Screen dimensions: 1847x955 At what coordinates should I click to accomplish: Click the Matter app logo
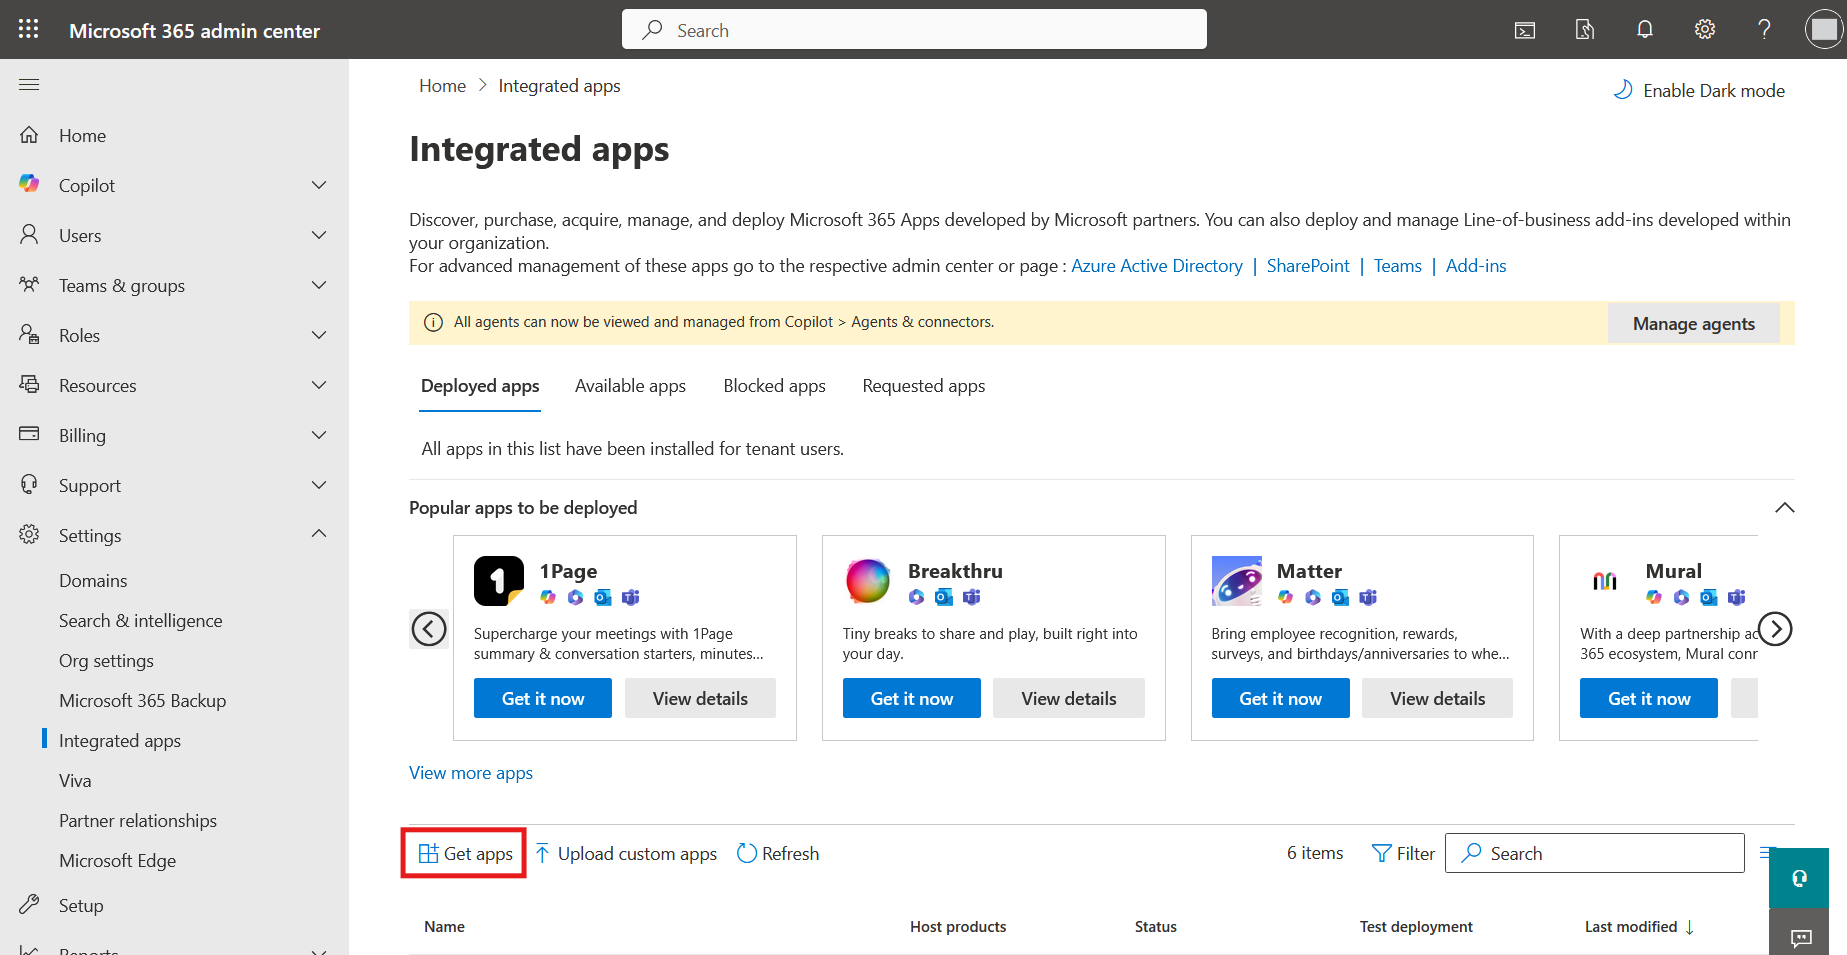(1237, 581)
